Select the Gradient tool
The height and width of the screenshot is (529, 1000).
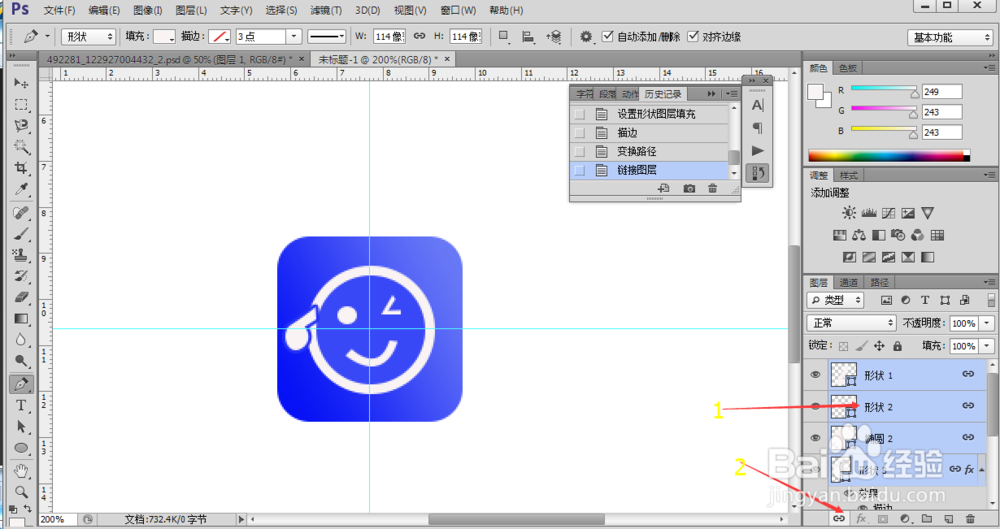[21, 318]
